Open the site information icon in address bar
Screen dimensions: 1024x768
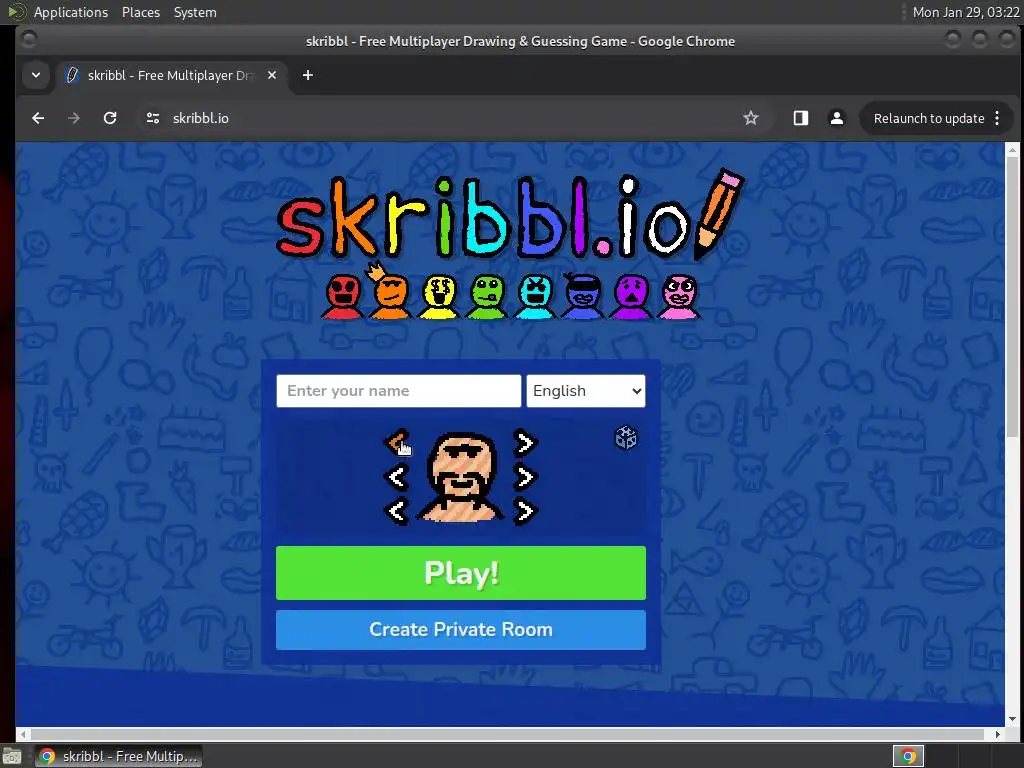click(153, 118)
